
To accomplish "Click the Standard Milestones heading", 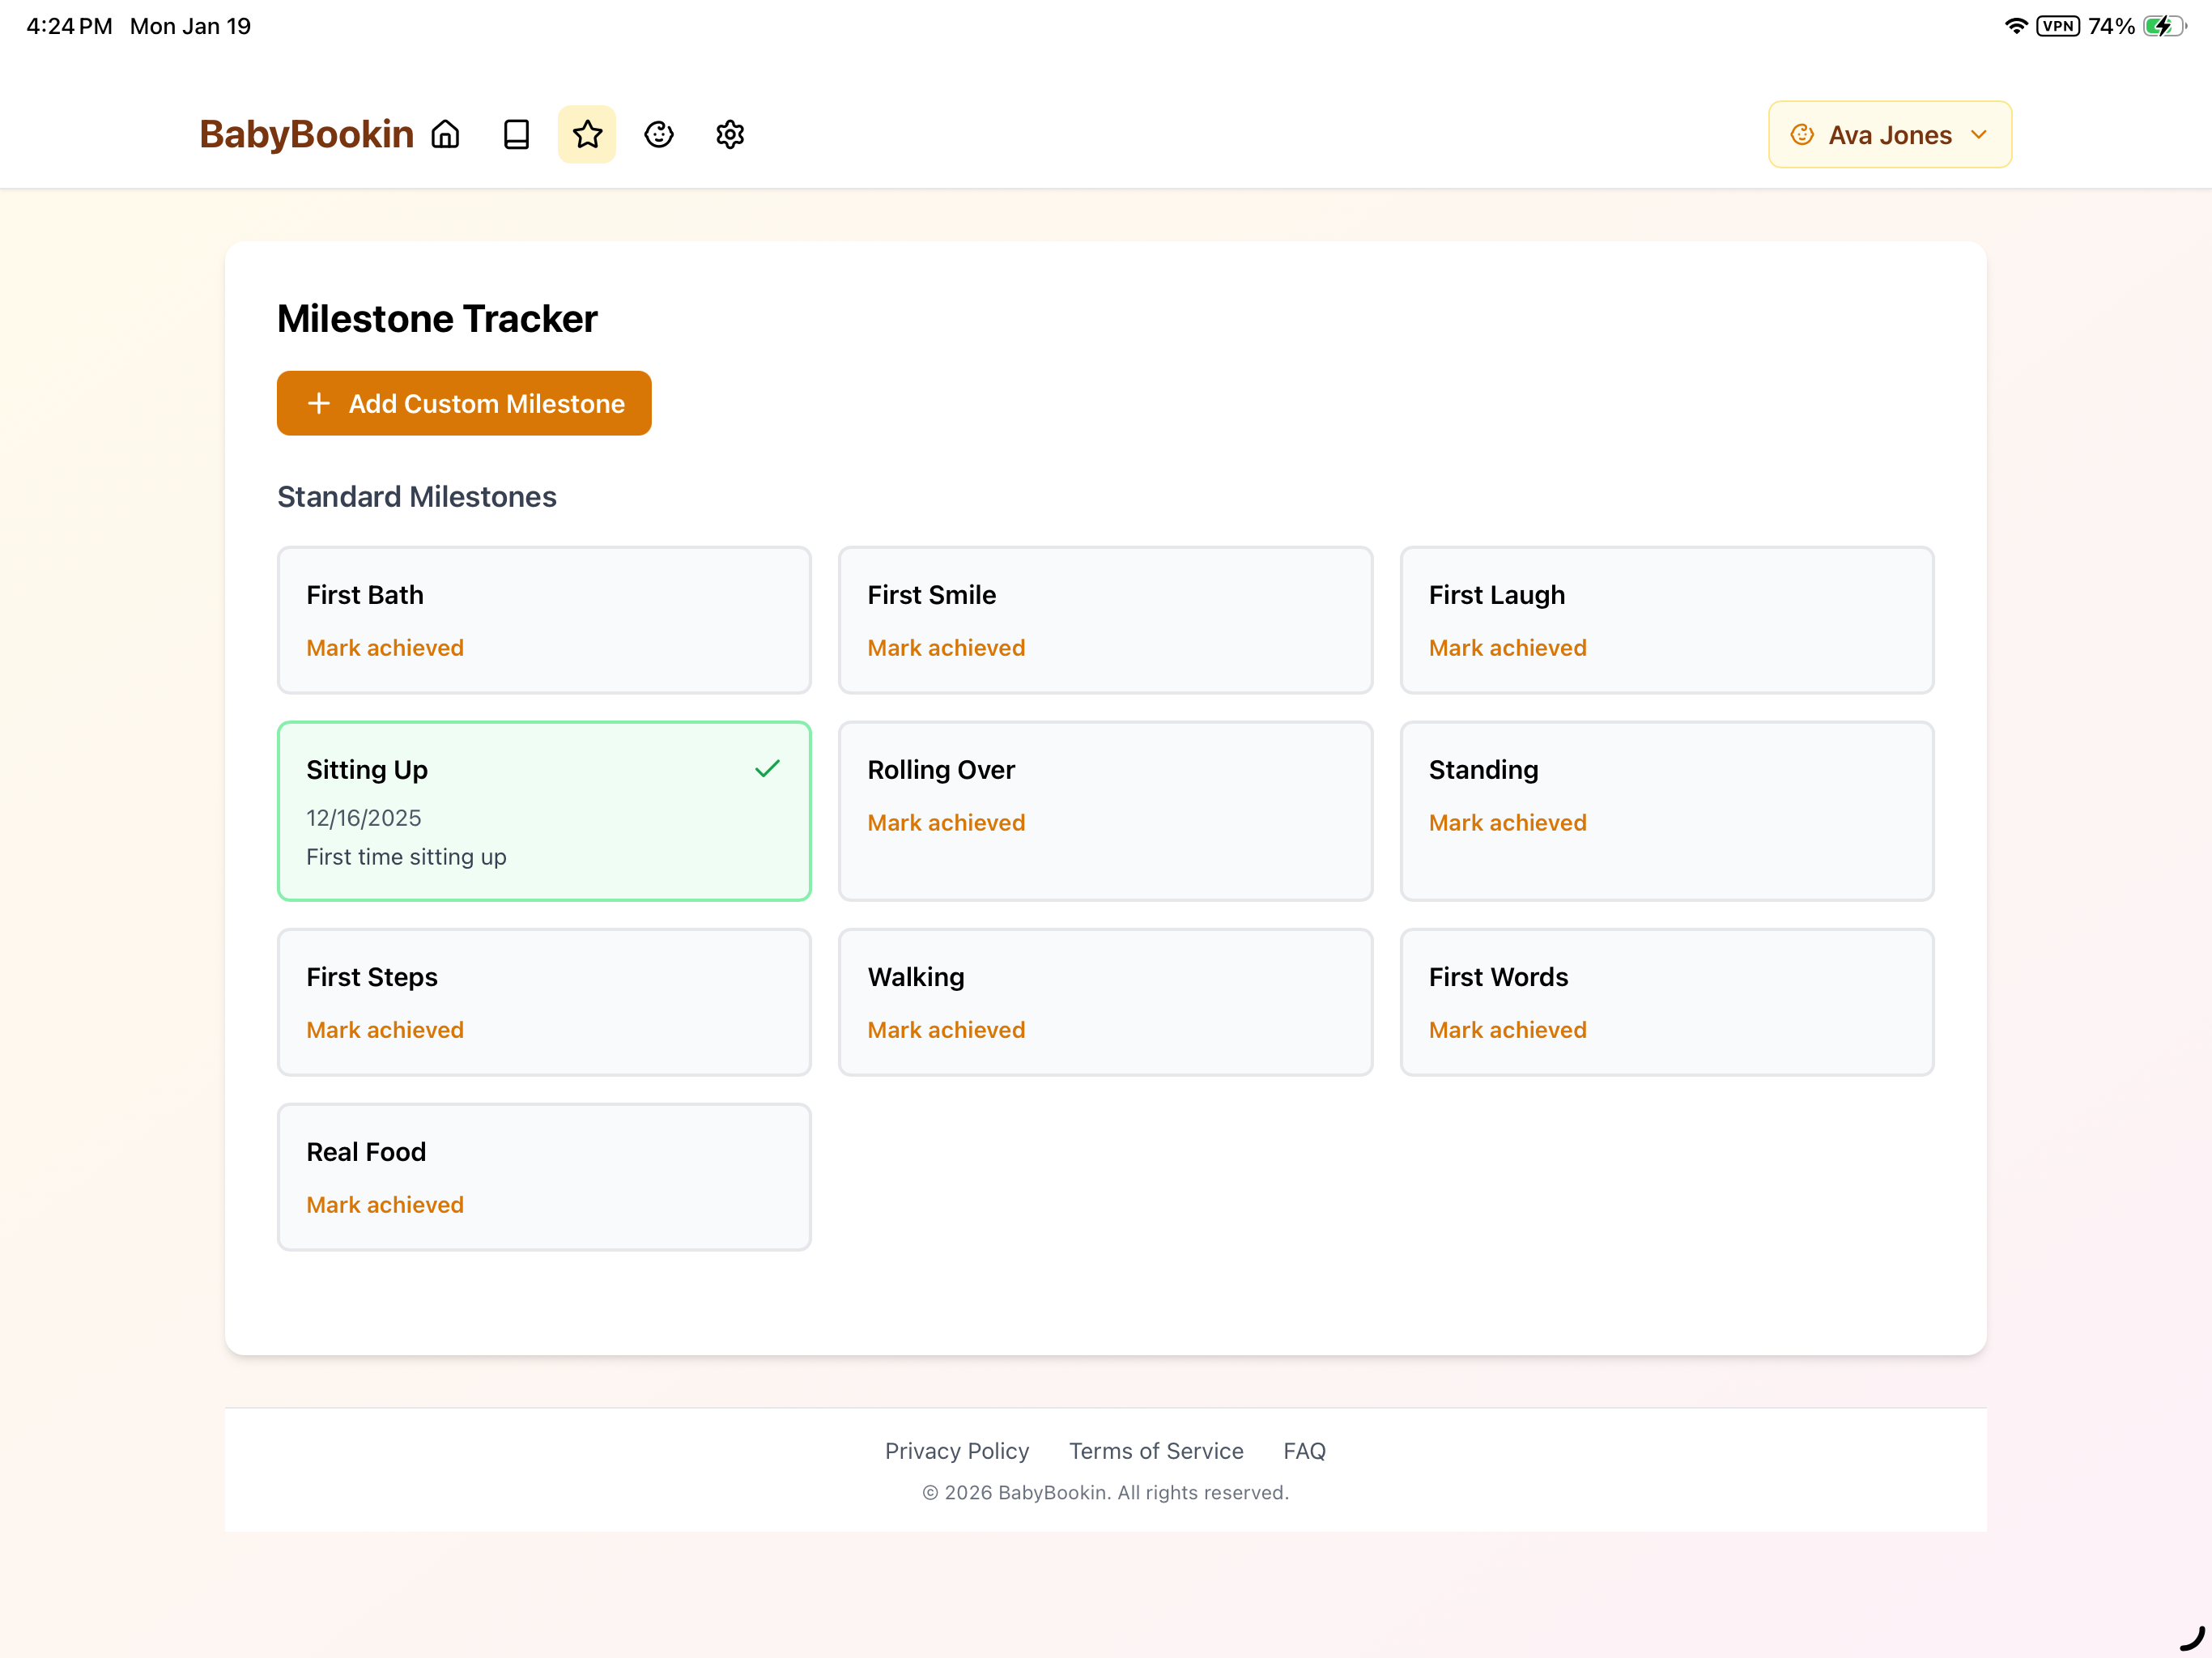I will point(417,497).
